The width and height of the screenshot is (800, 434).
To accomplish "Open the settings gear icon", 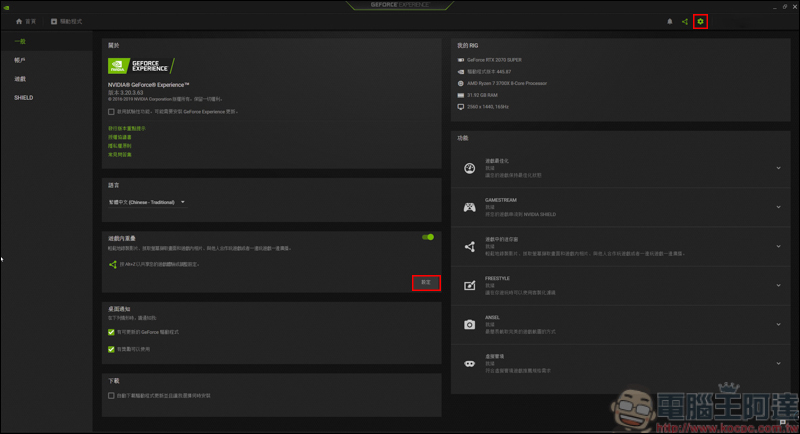I will pyautogui.click(x=700, y=21).
